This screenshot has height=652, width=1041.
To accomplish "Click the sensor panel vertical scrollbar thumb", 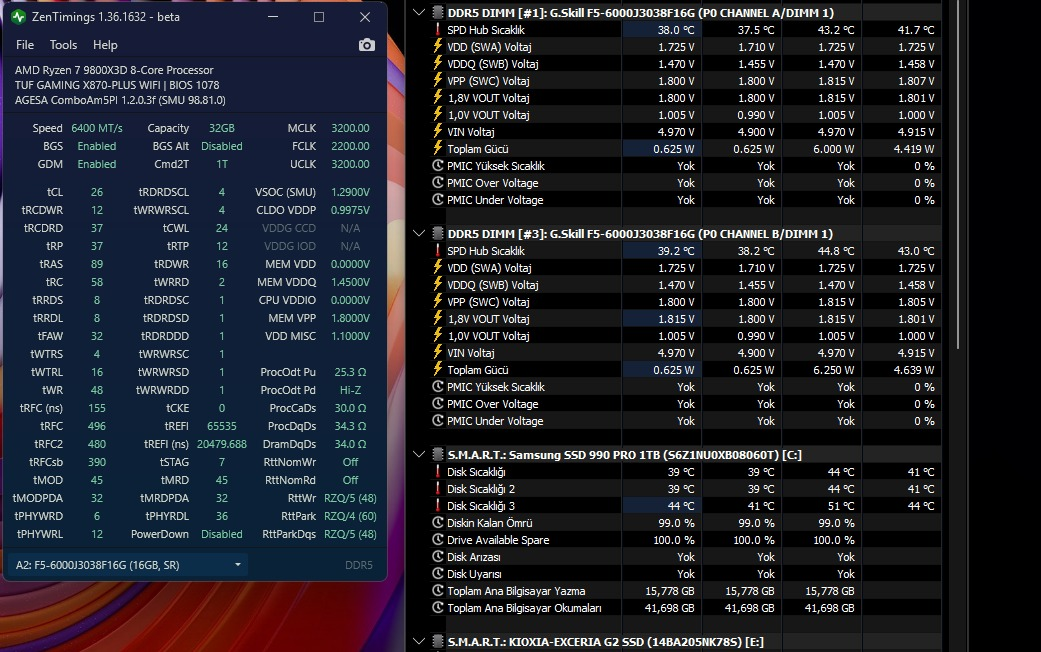I will coord(957,174).
